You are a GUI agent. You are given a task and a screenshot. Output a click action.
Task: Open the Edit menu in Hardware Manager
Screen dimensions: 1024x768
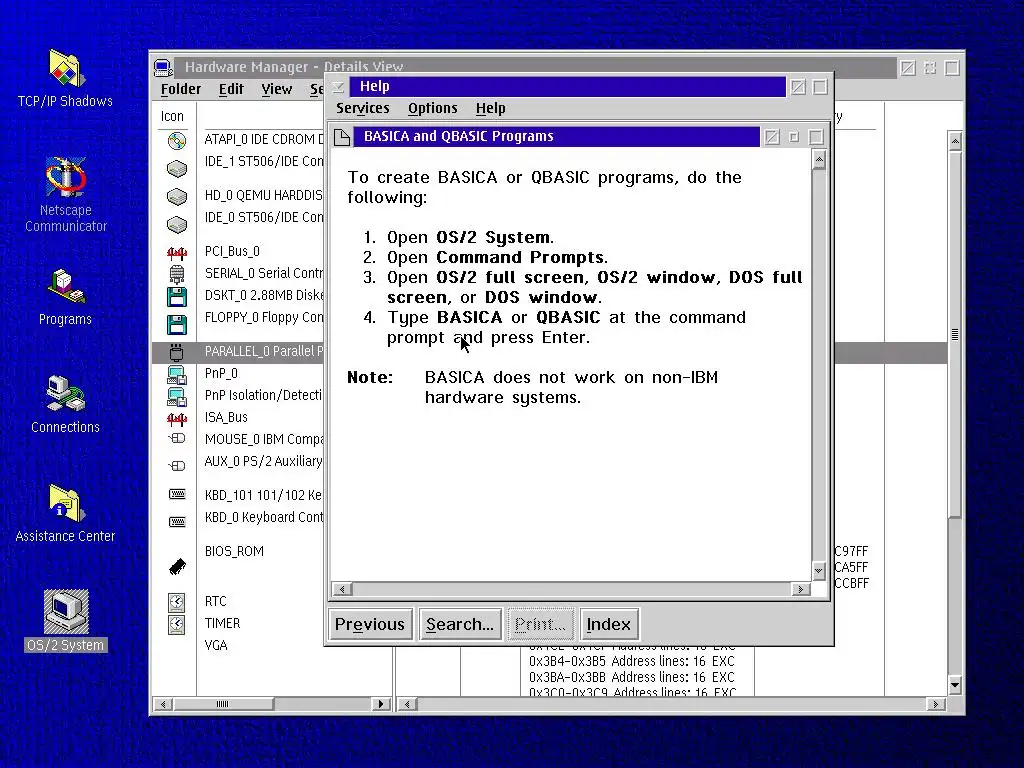(x=231, y=89)
